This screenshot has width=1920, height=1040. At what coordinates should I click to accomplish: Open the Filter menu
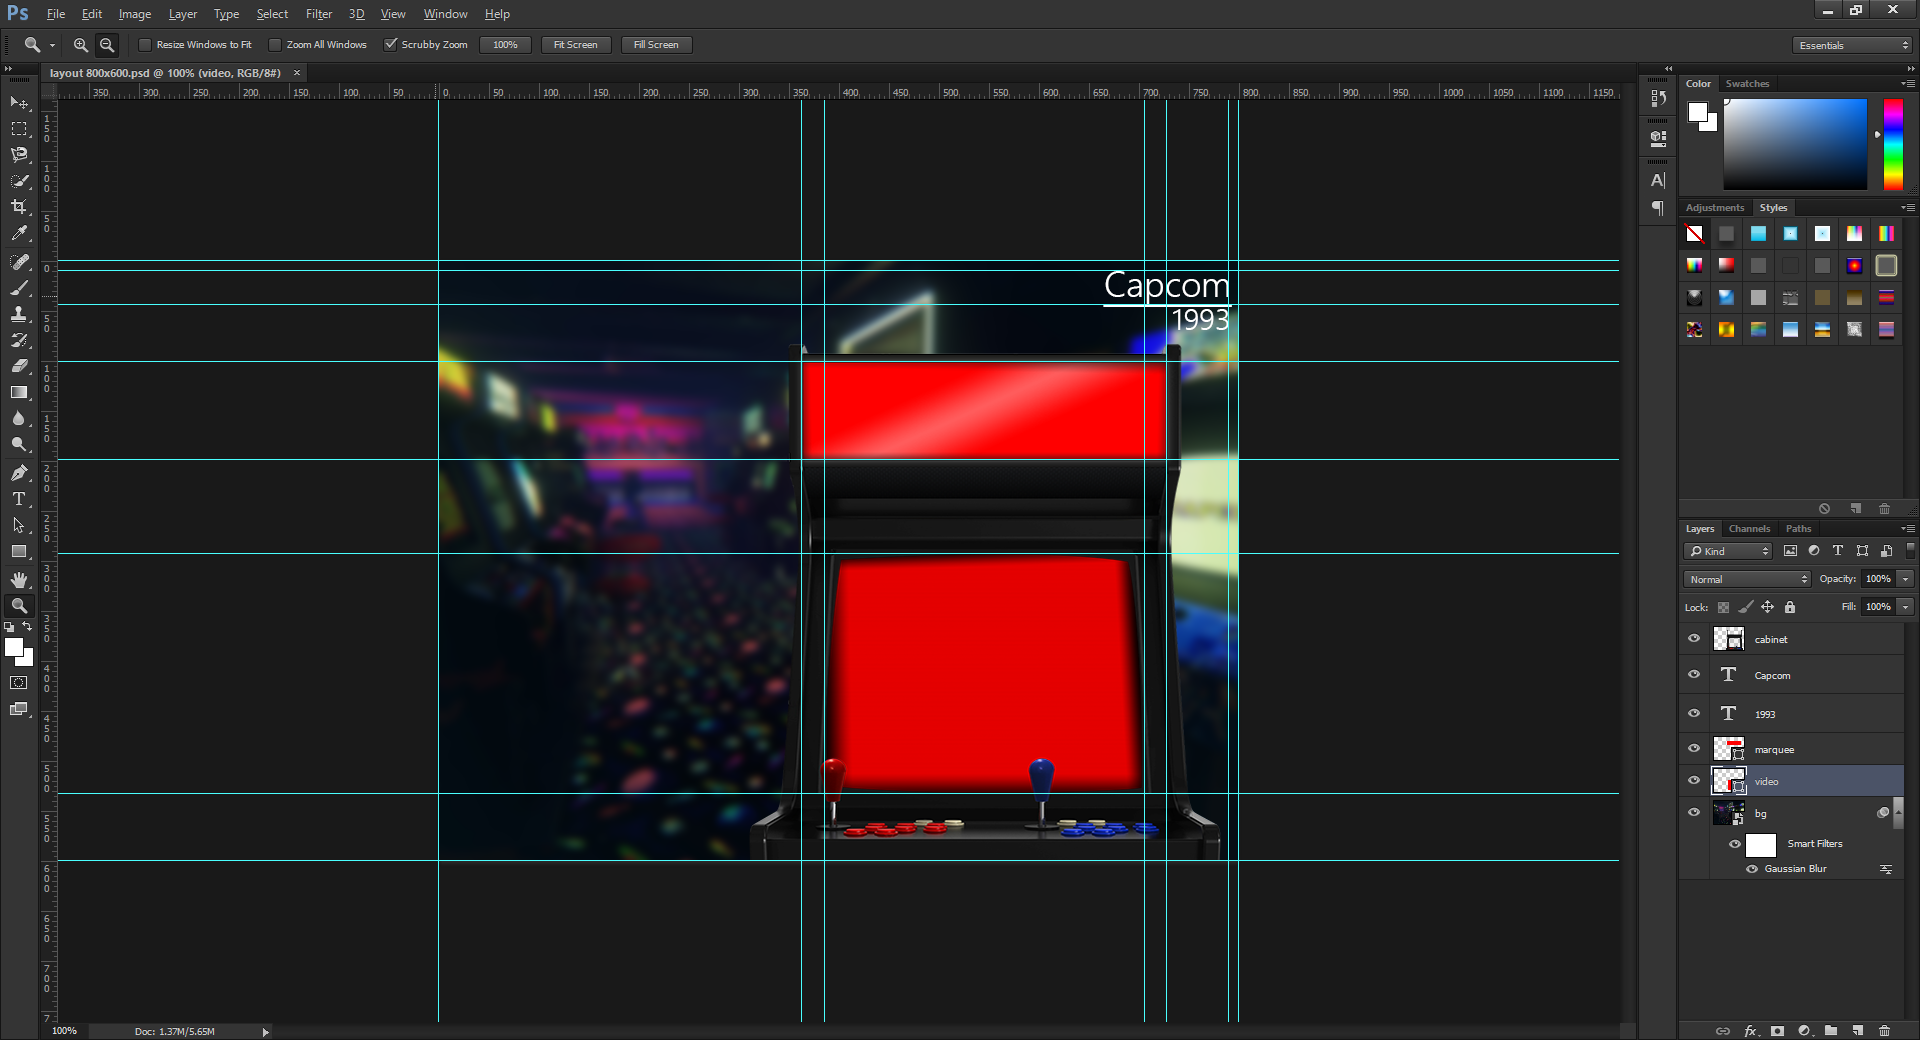(x=319, y=14)
